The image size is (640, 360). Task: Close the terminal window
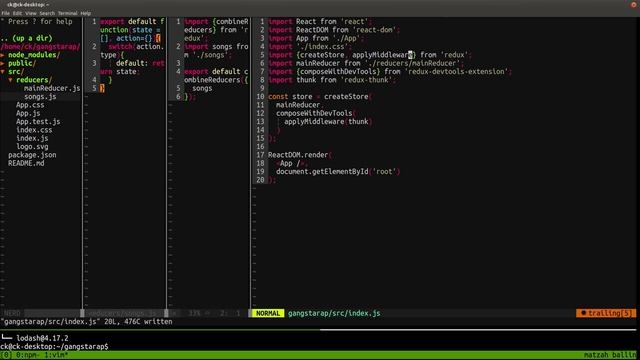pyautogui.click(x=634, y=4)
